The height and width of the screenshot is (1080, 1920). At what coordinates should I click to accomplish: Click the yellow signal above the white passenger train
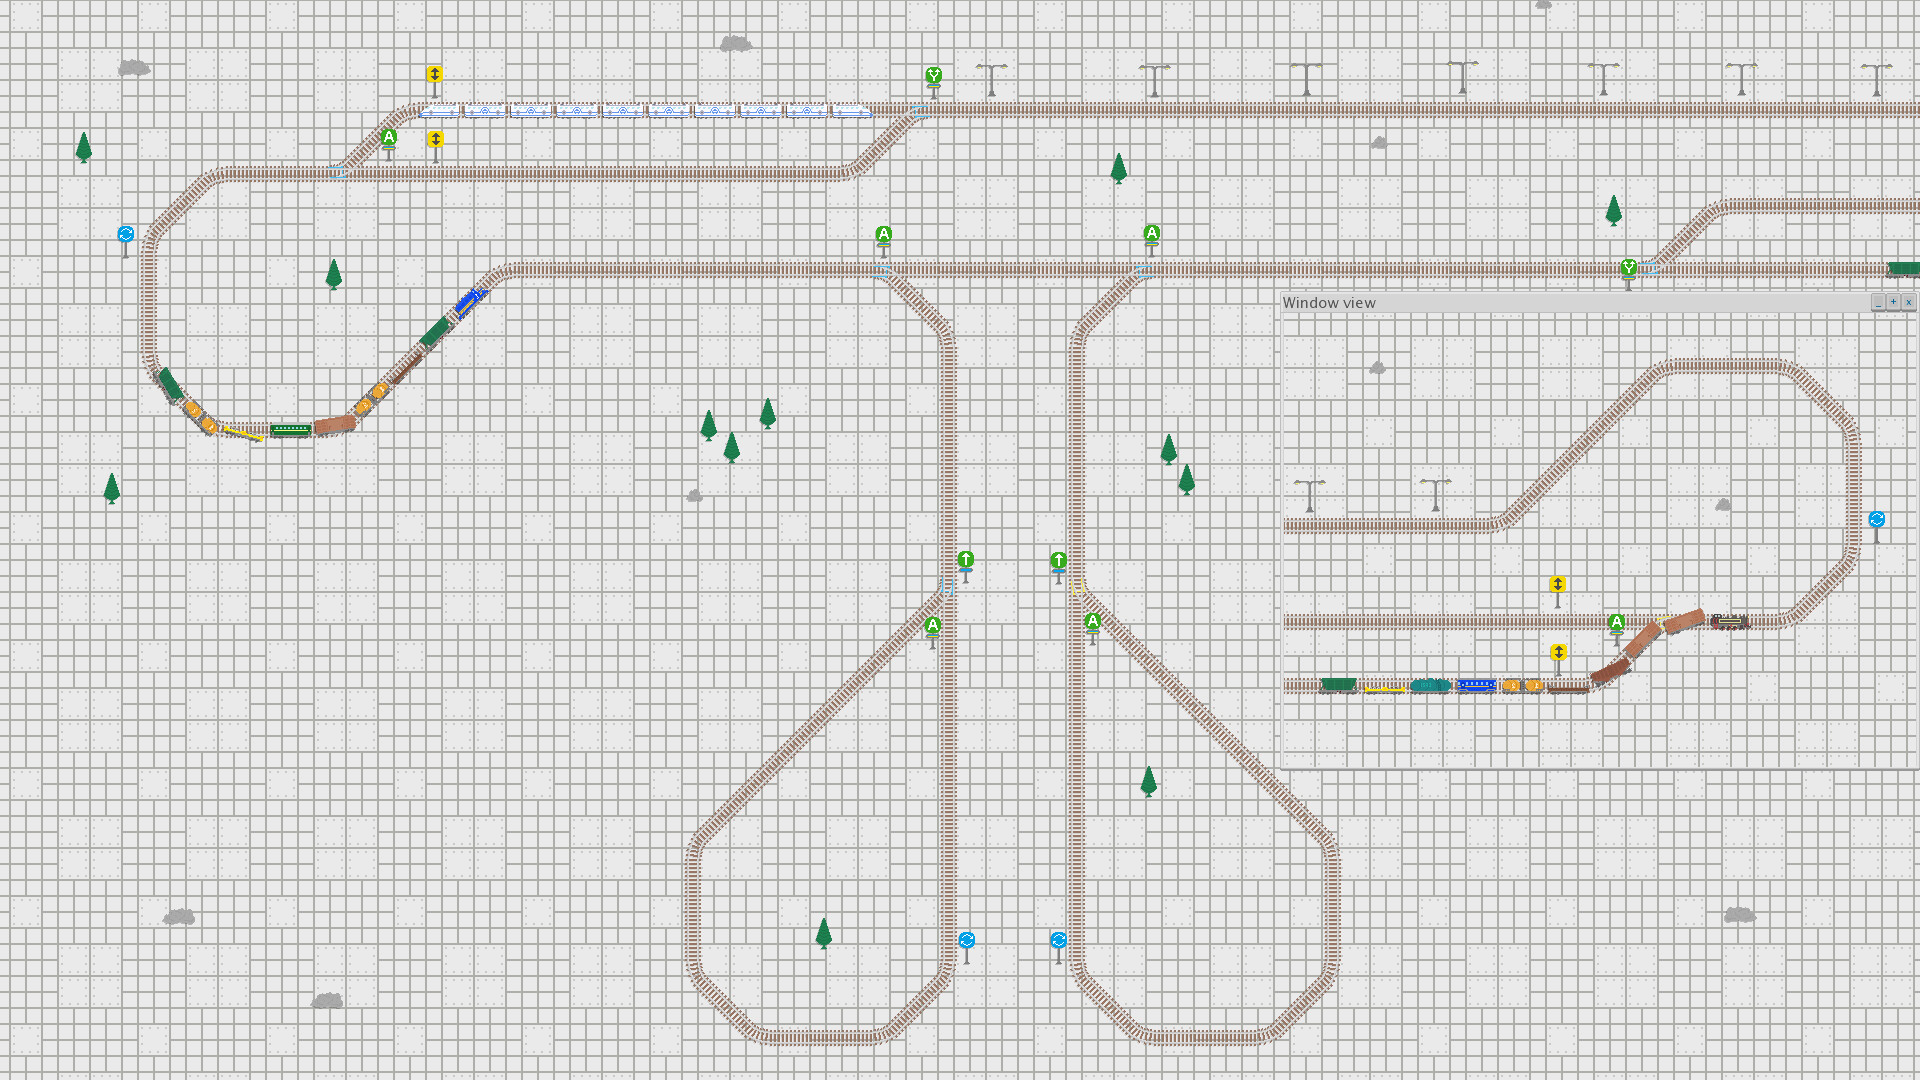[x=434, y=75]
